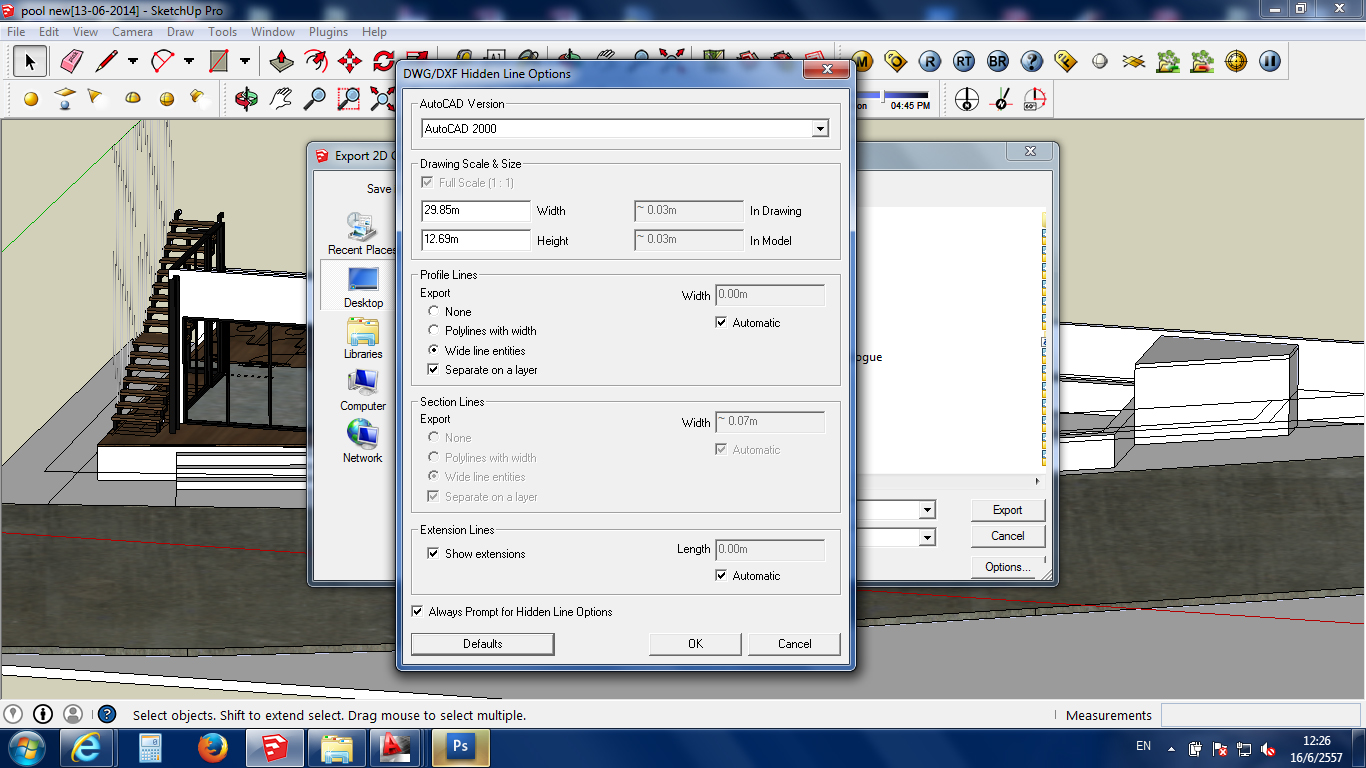Expand the Rectangle tool dropdown arrow

click(245, 62)
